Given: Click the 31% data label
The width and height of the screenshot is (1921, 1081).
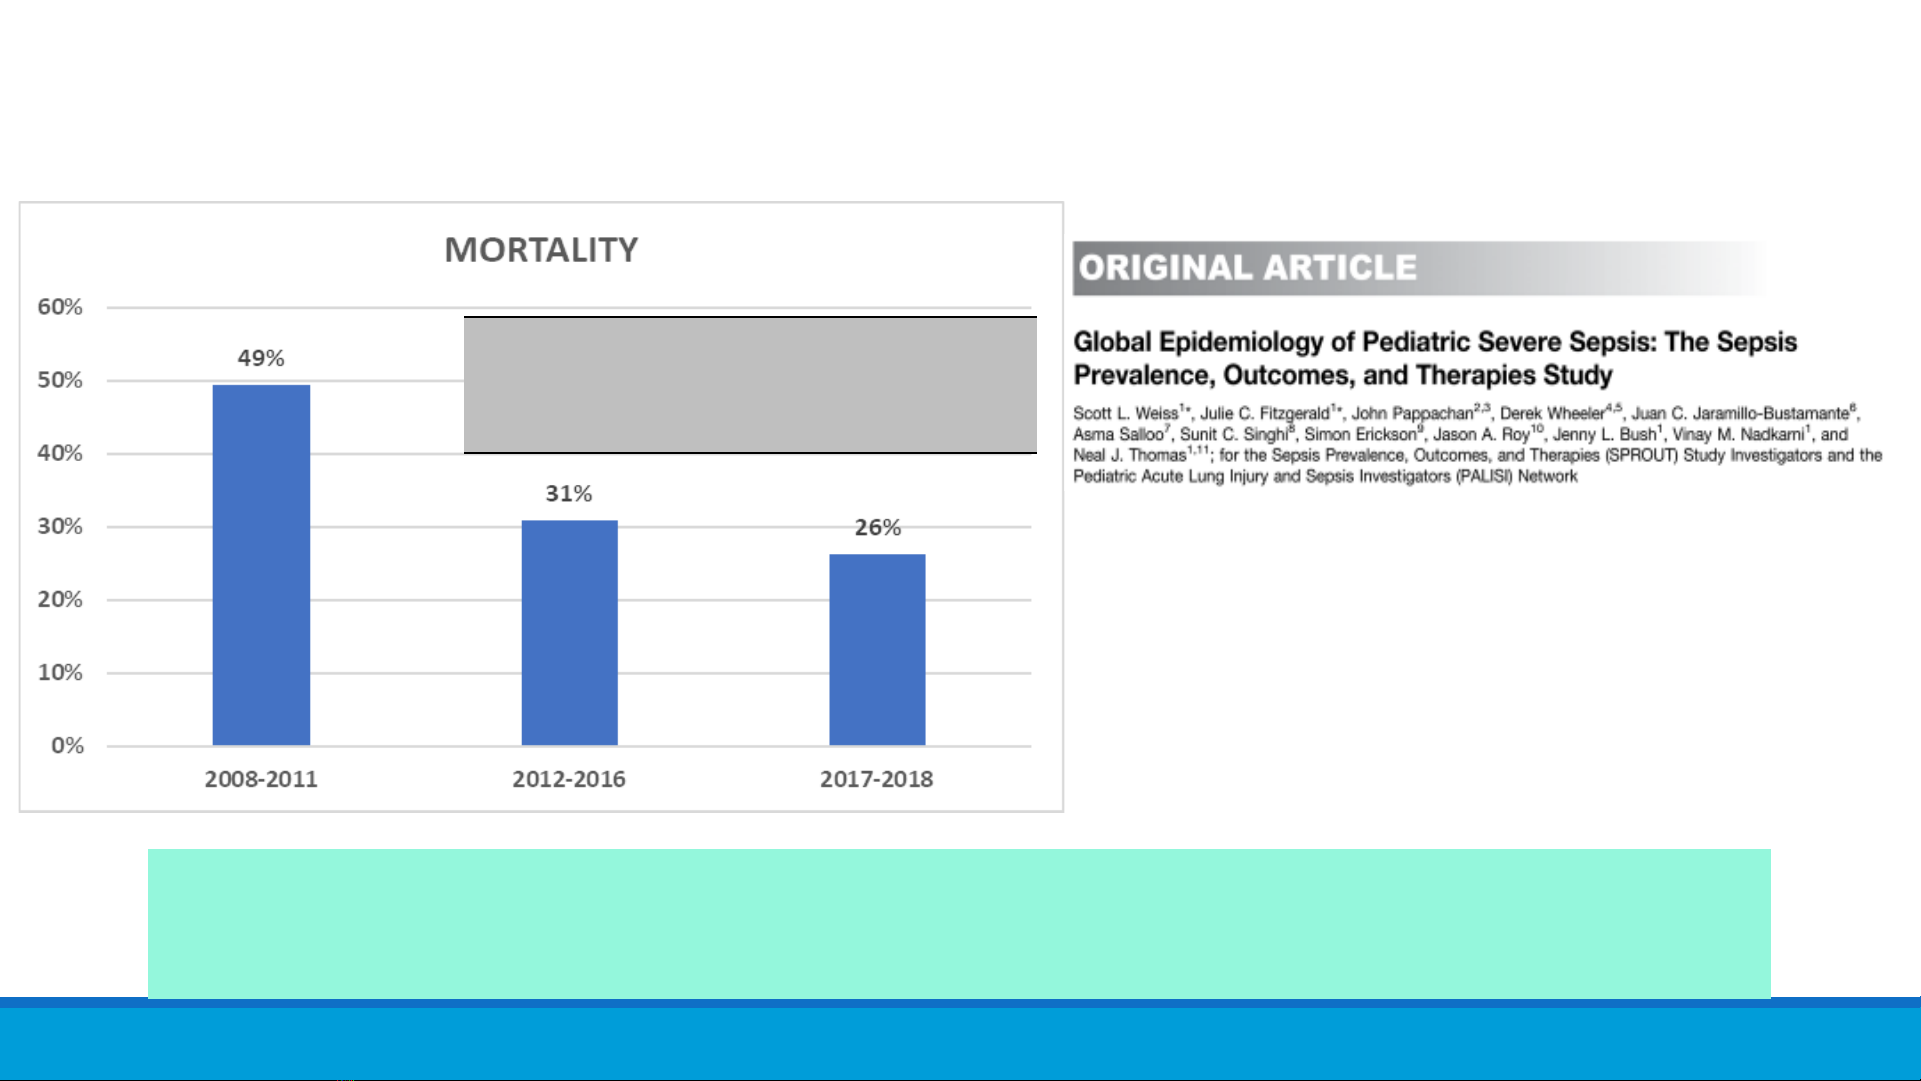Looking at the screenshot, I should 569,493.
